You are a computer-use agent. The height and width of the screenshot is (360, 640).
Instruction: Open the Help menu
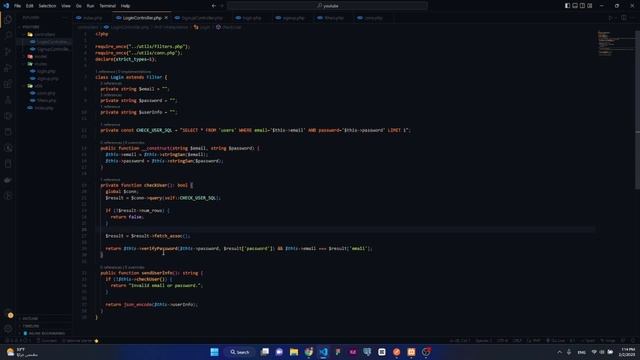125,6
